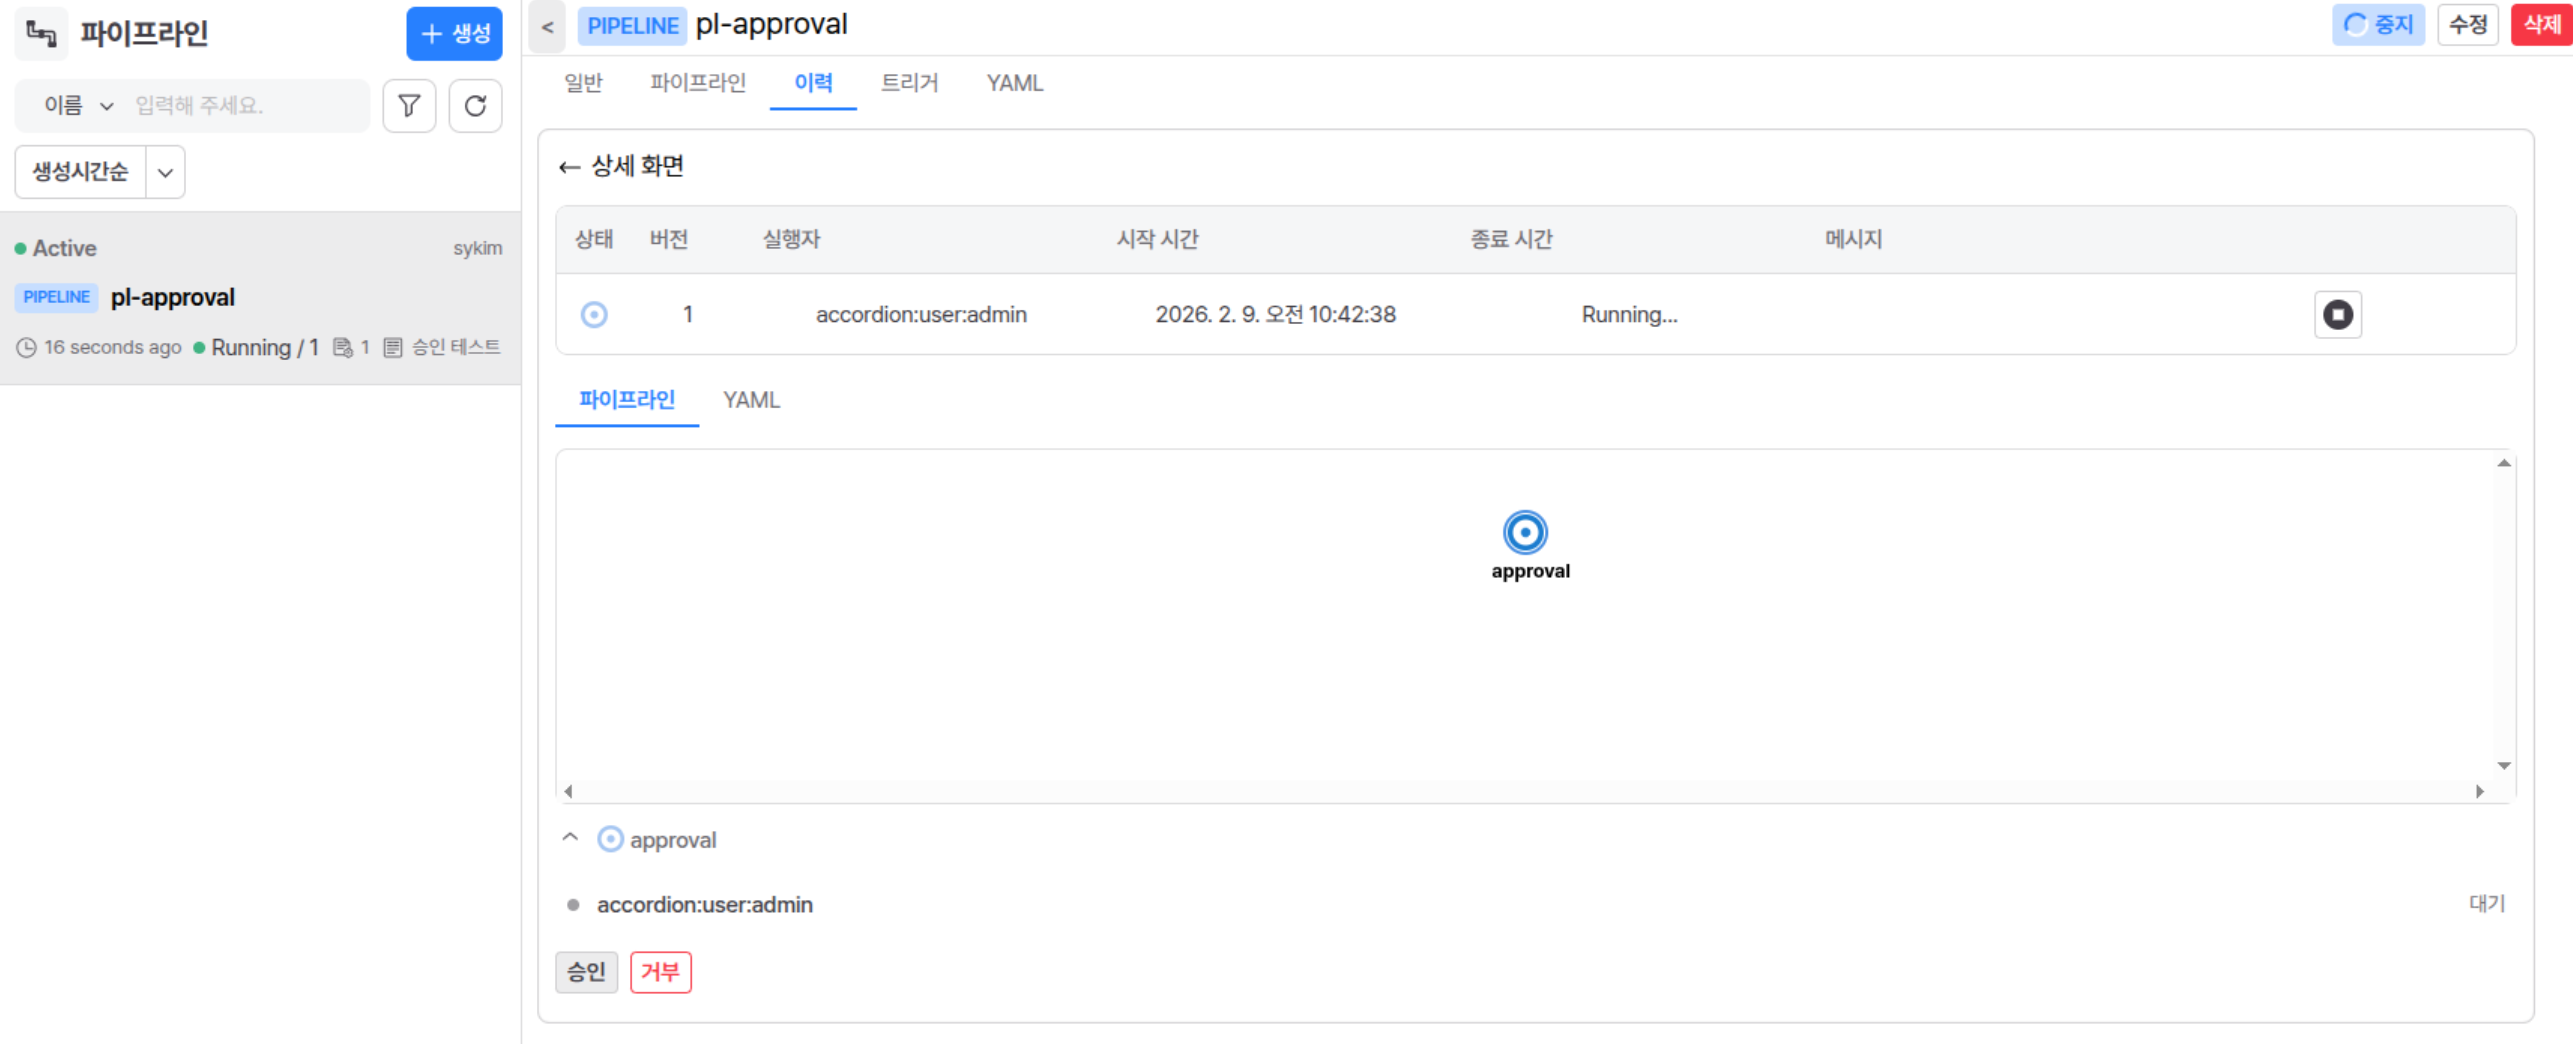Open the 트리거 tab
2573x1044 pixels.
(909, 82)
